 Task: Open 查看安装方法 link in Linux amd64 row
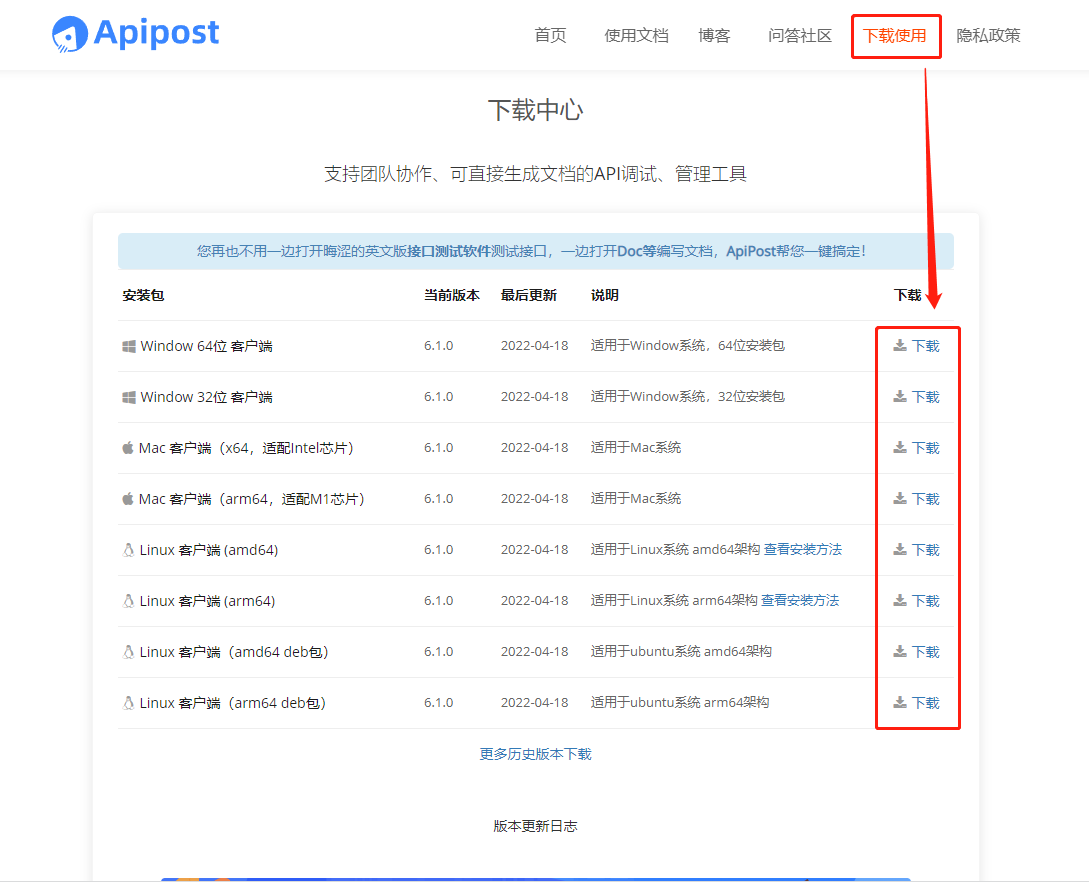click(803, 549)
